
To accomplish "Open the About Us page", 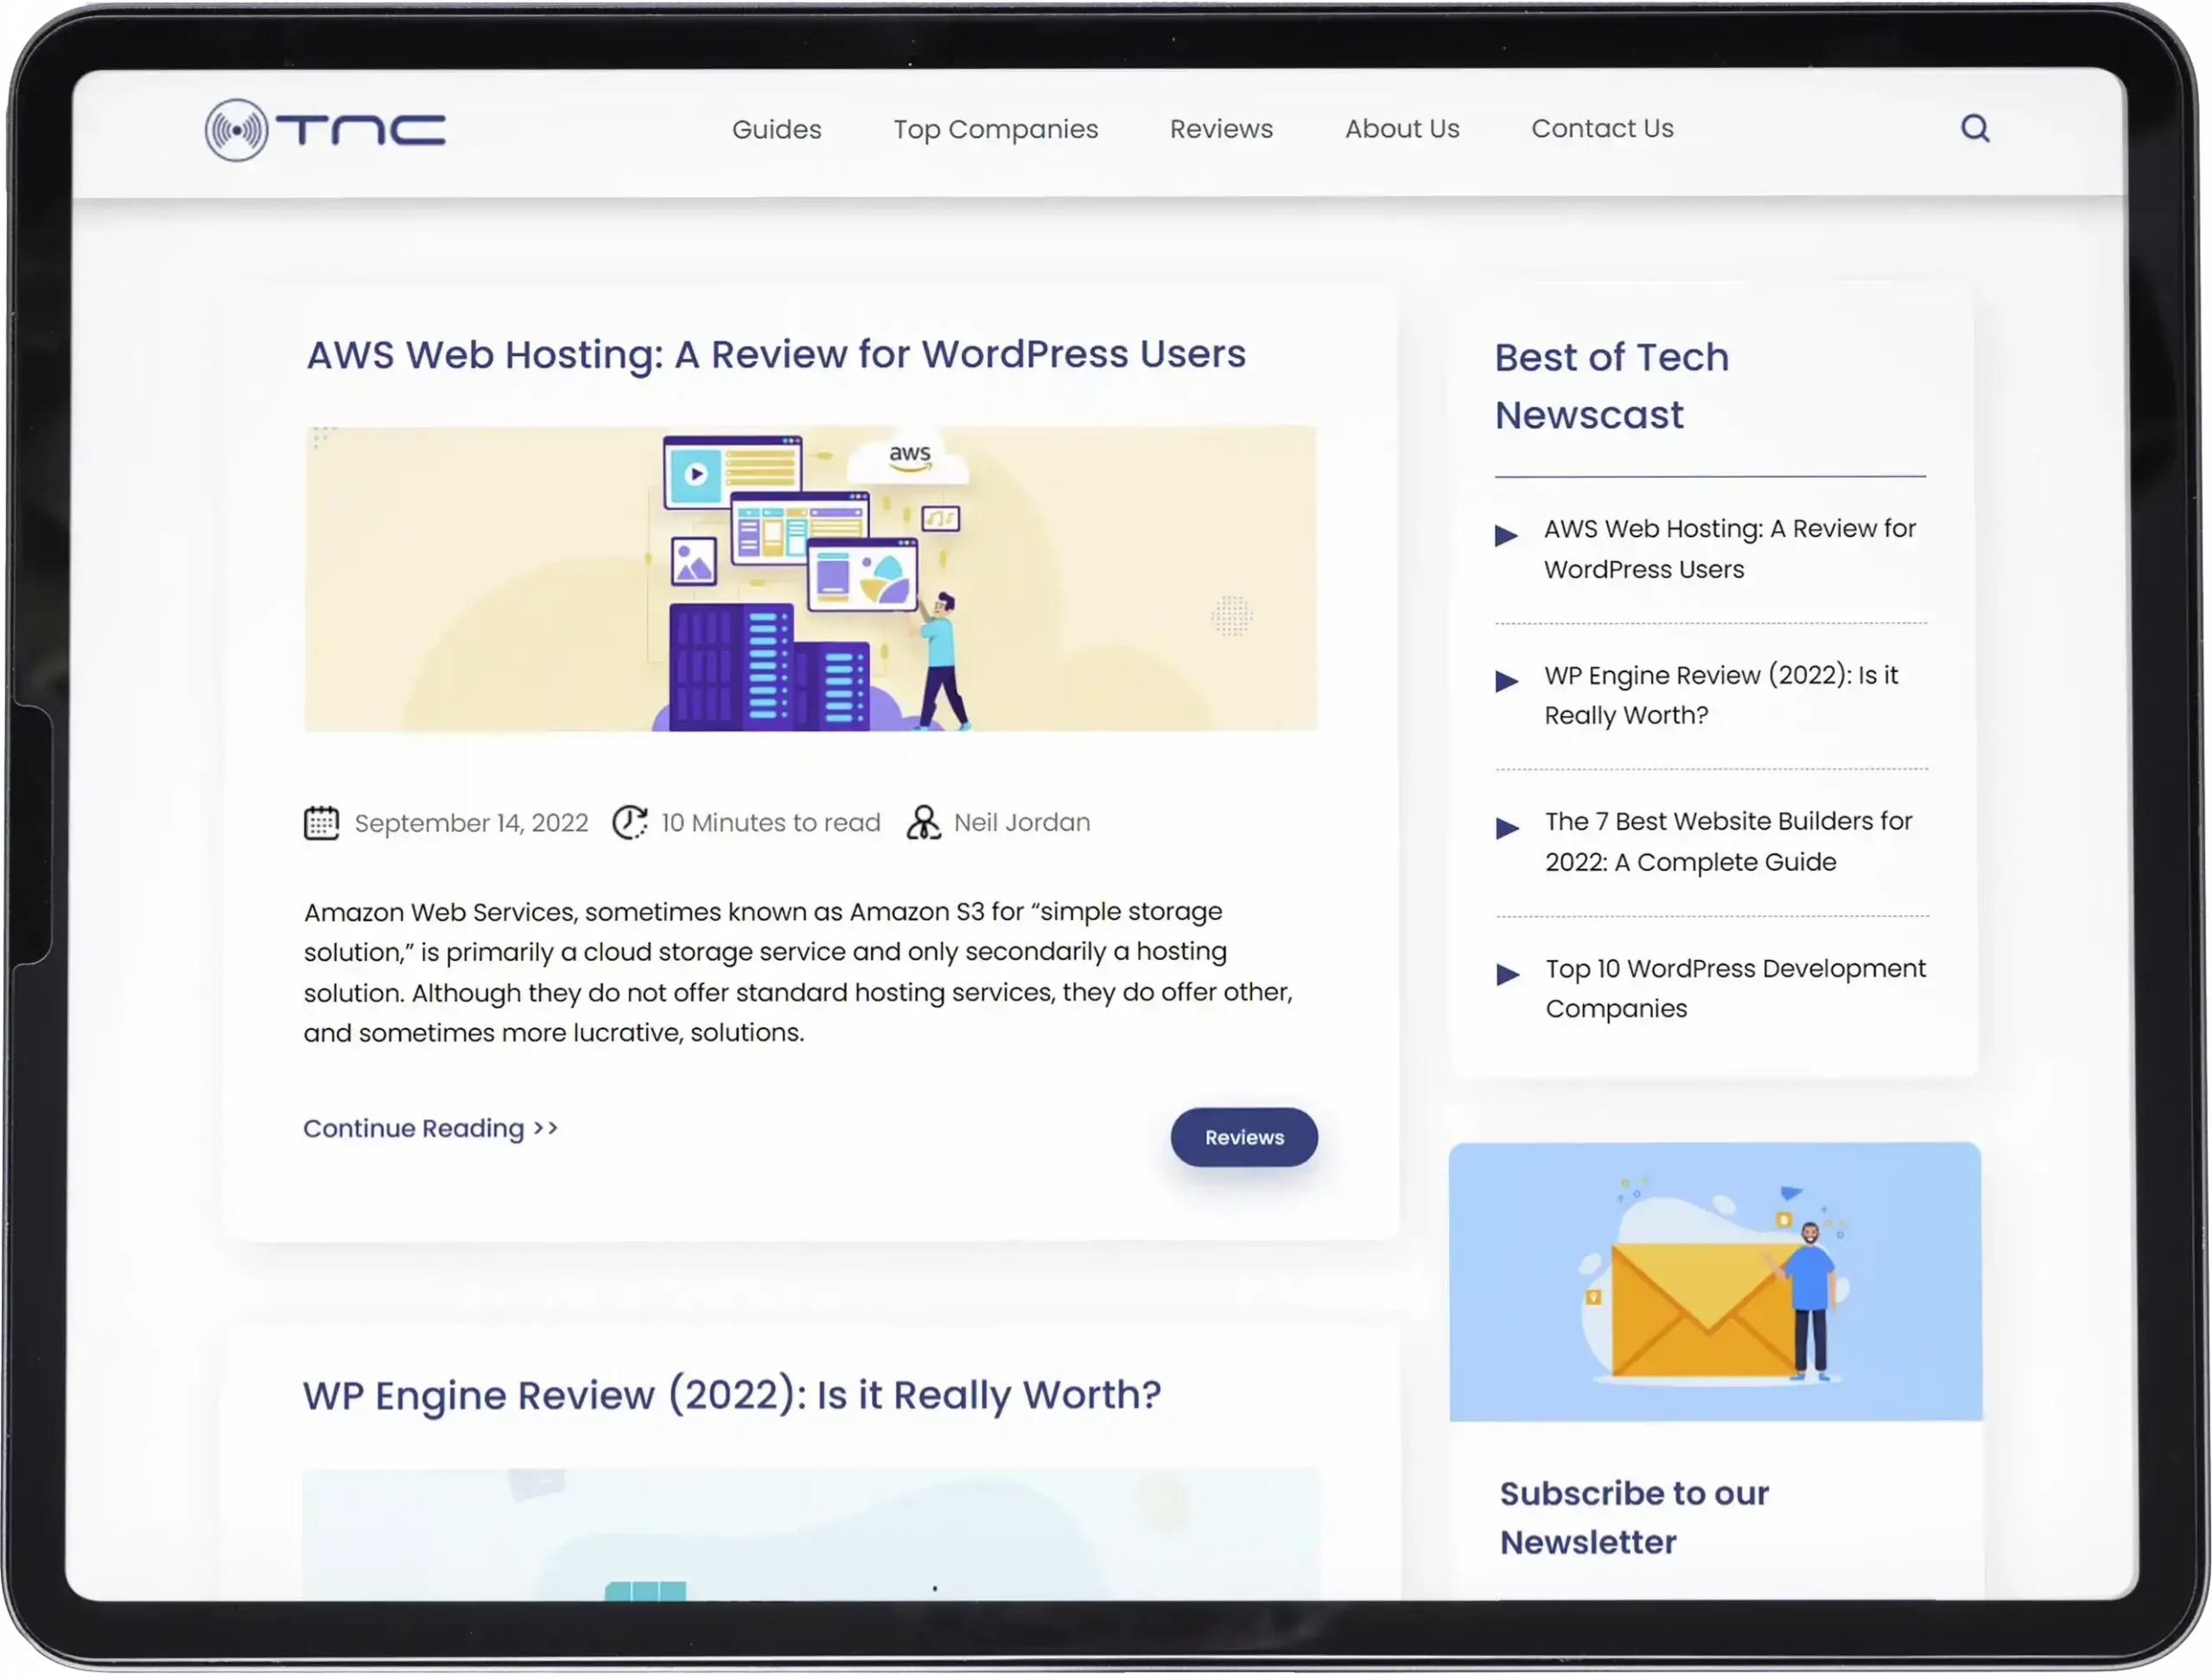I will (1402, 128).
